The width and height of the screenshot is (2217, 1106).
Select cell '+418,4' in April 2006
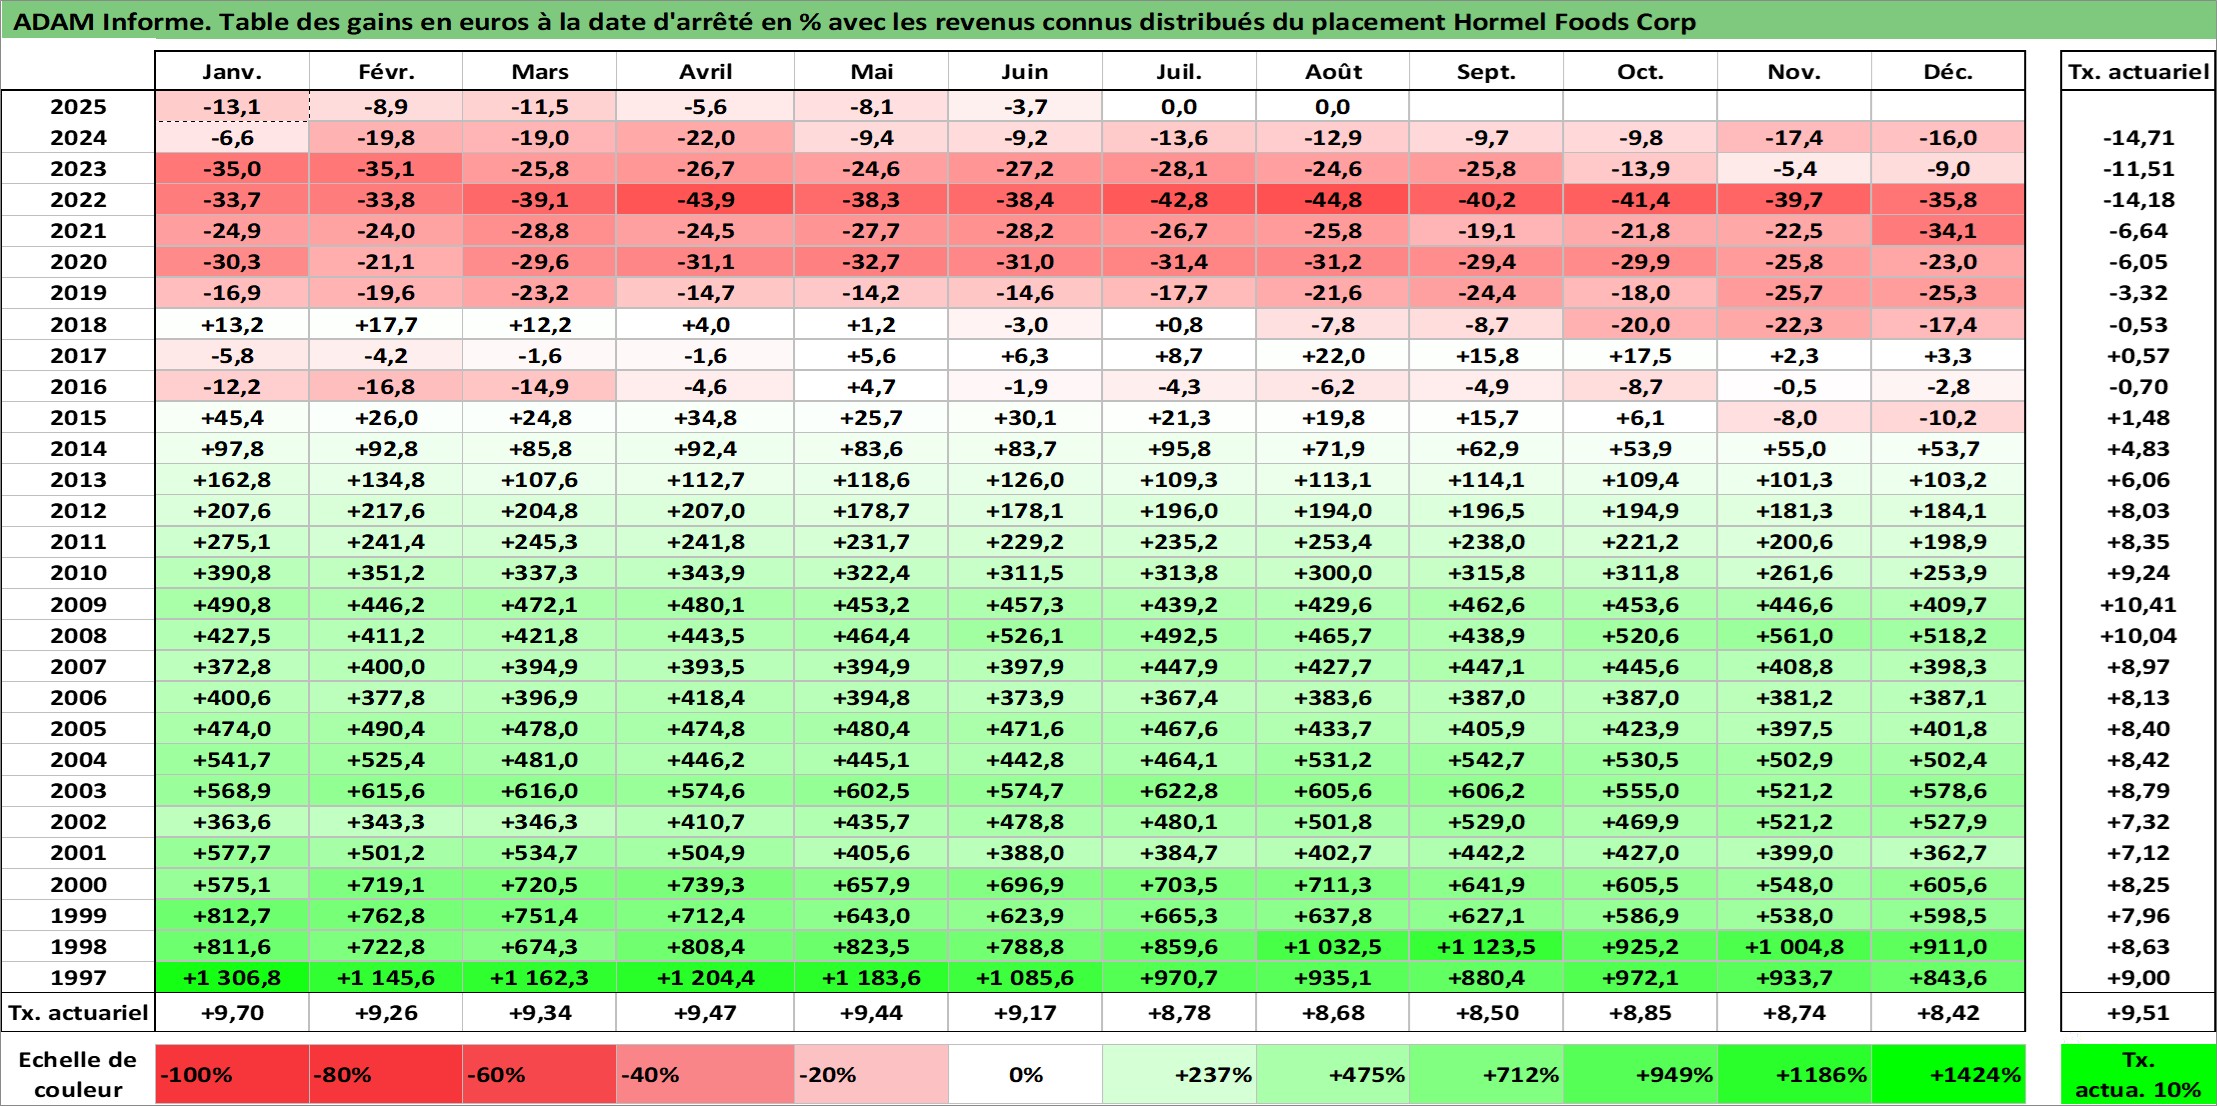tap(705, 698)
